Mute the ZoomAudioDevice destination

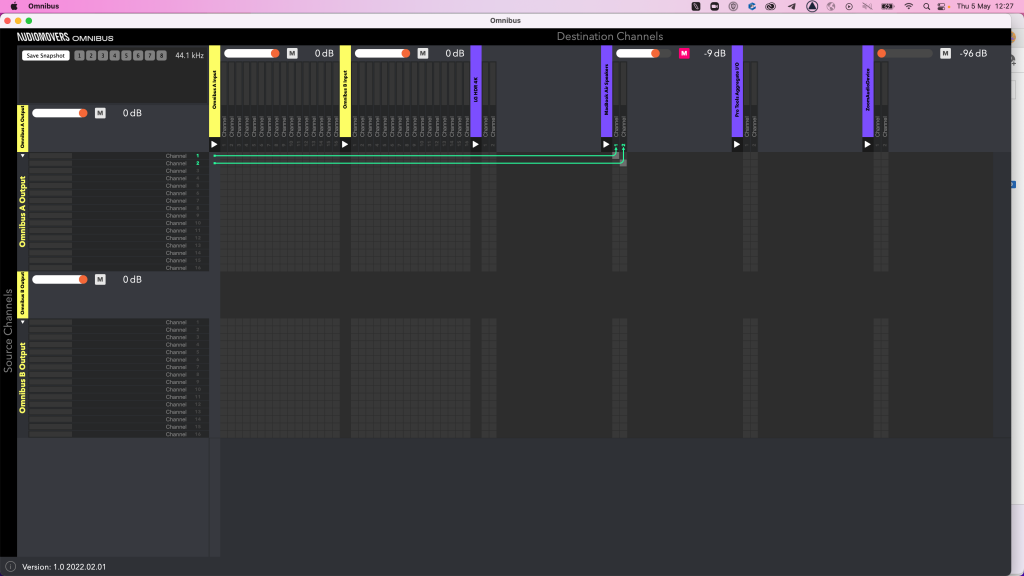(x=945, y=54)
